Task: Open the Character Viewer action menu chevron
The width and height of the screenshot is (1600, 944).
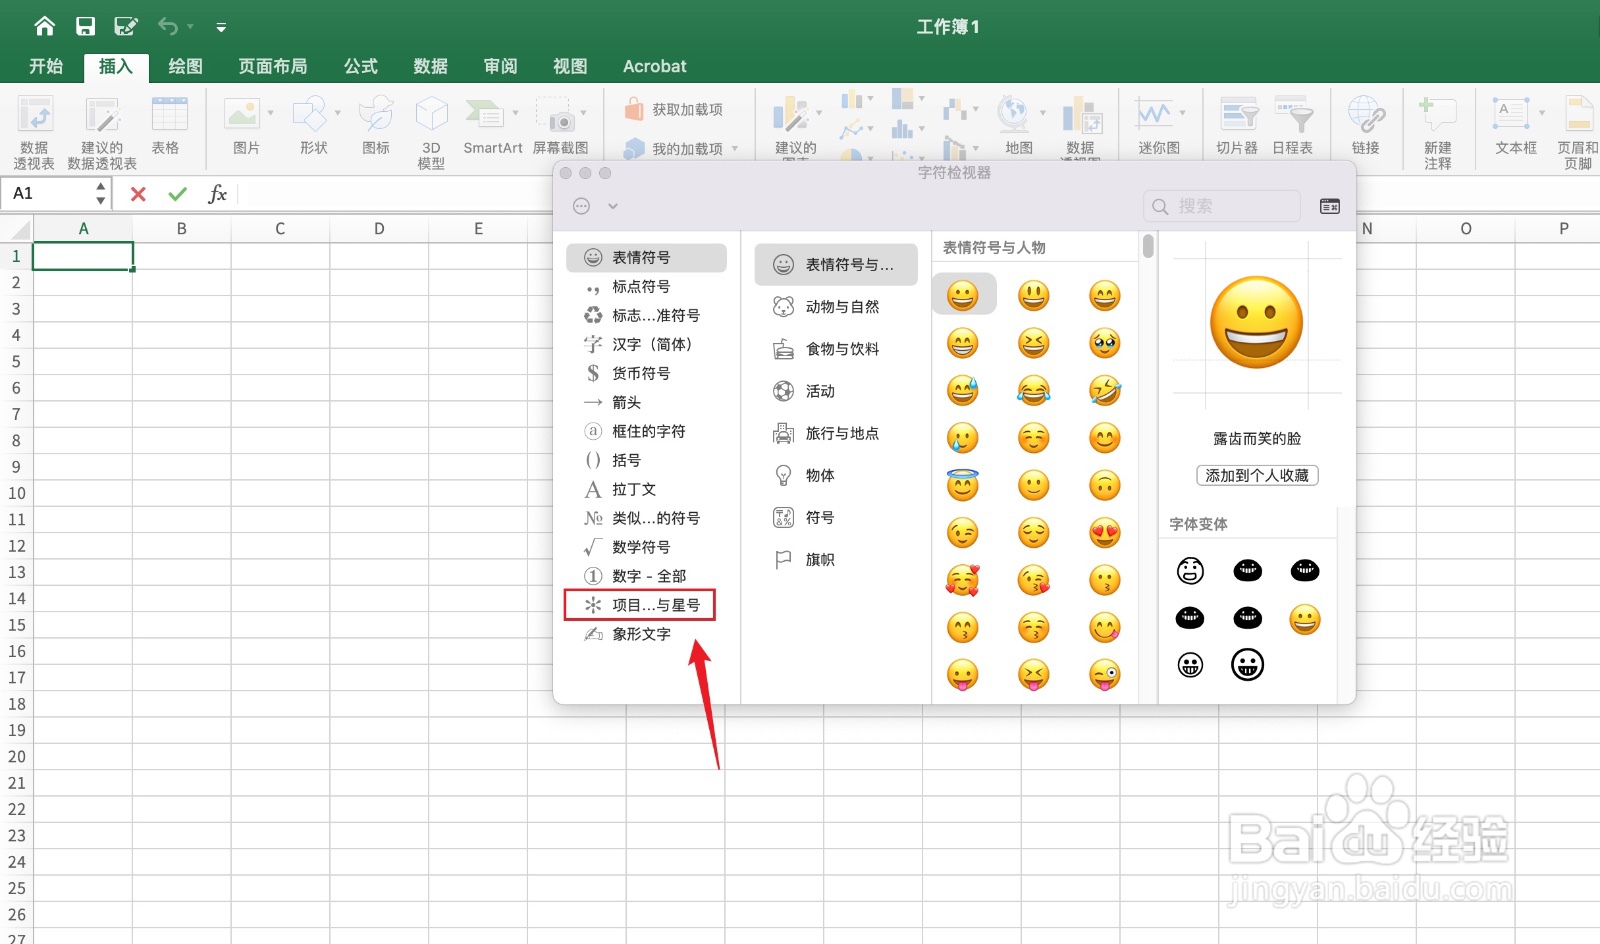Action: pyautogui.click(x=612, y=206)
